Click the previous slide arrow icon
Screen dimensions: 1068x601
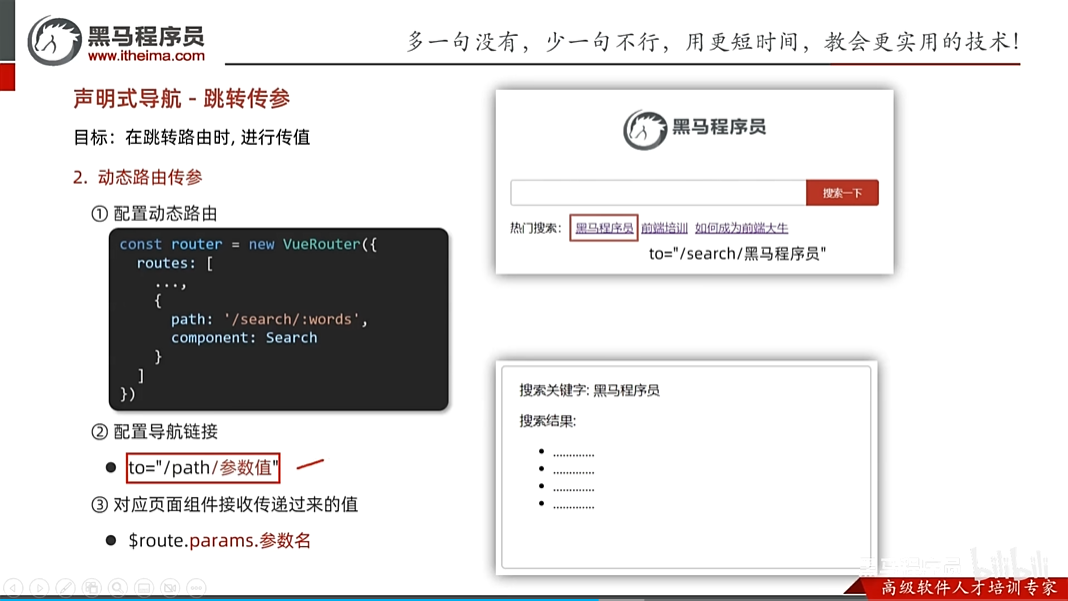point(13,588)
